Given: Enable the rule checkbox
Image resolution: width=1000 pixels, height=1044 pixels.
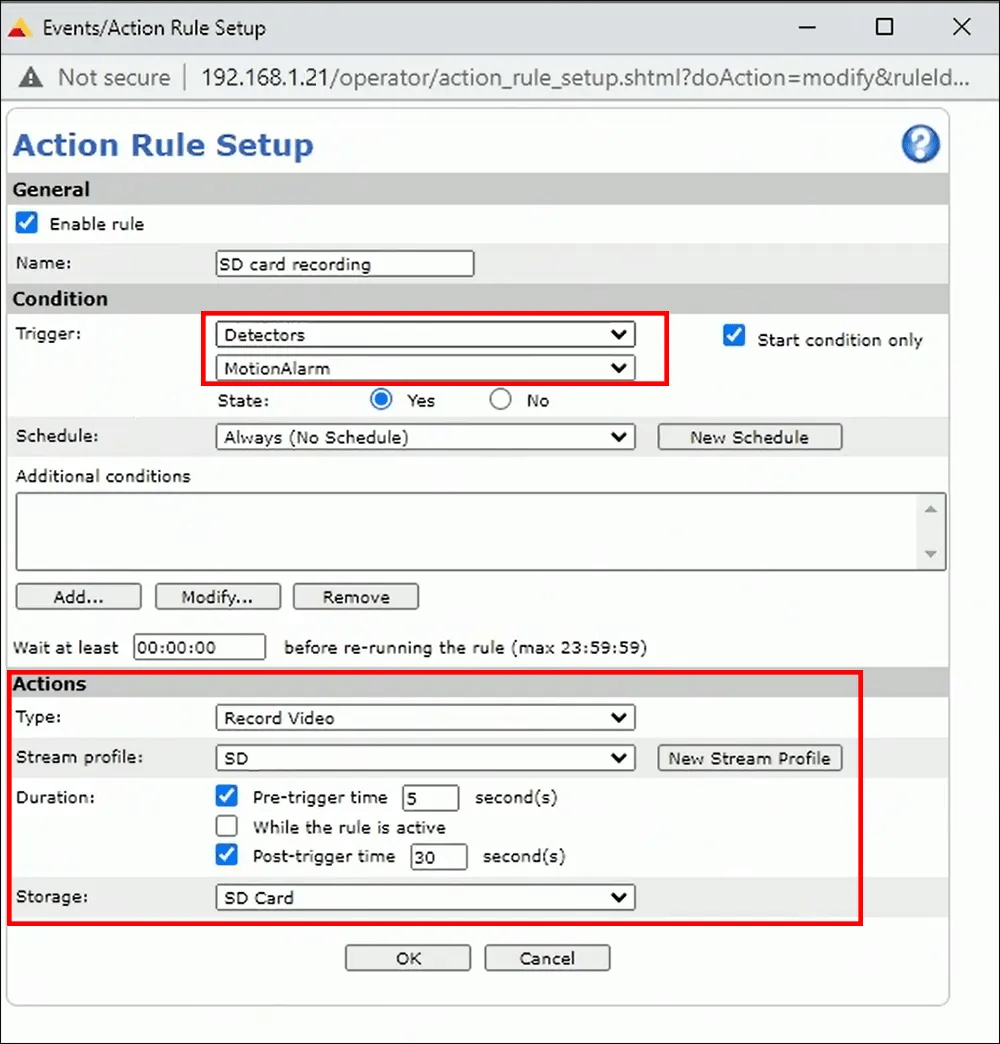Looking at the screenshot, I should click(25, 223).
